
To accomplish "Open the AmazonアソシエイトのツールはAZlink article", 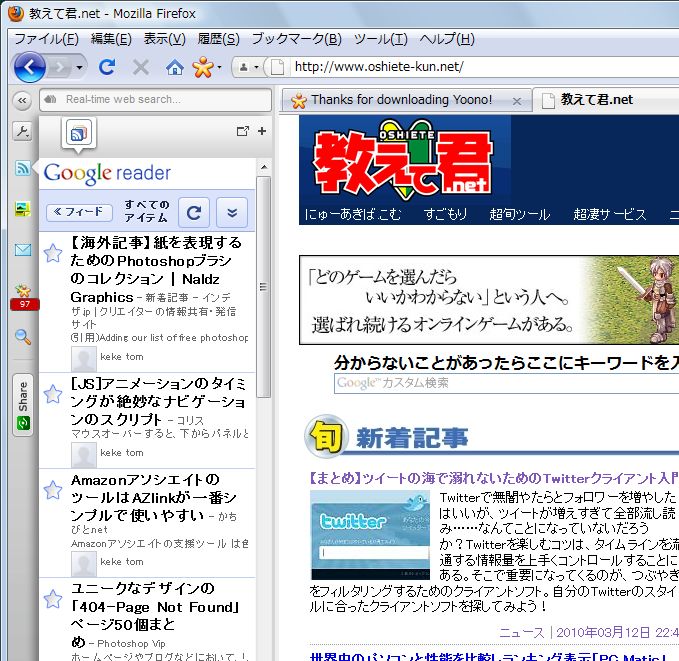I will tap(154, 498).
